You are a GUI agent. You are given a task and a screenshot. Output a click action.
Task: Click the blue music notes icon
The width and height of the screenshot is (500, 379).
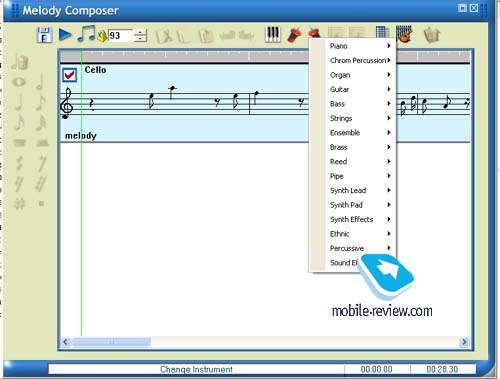87,34
